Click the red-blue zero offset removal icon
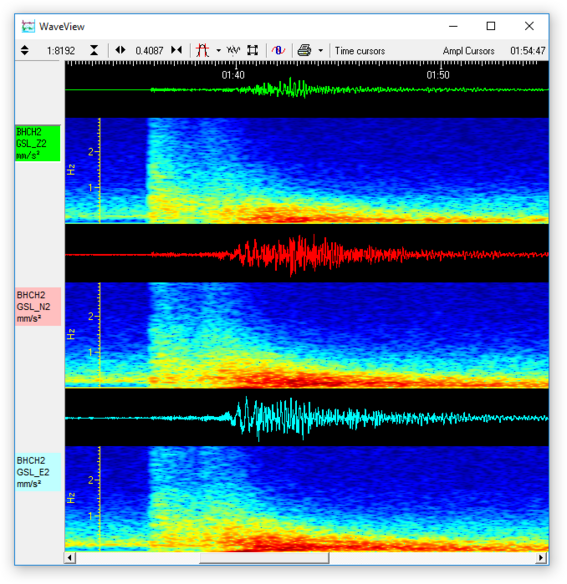This screenshot has width=567, height=584. 278,50
